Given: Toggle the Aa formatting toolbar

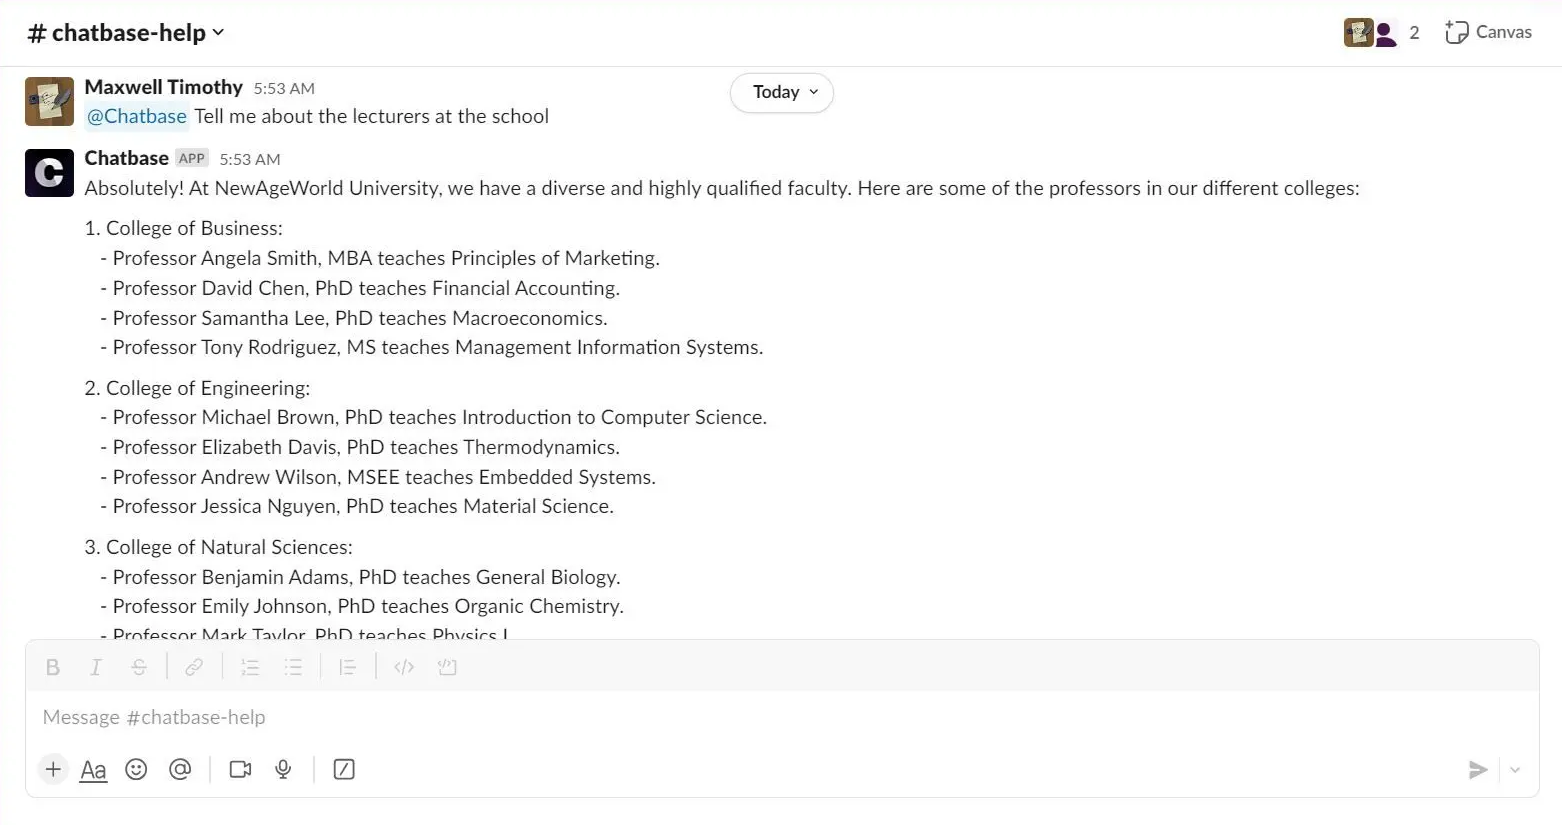Looking at the screenshot, I should 93,770.
